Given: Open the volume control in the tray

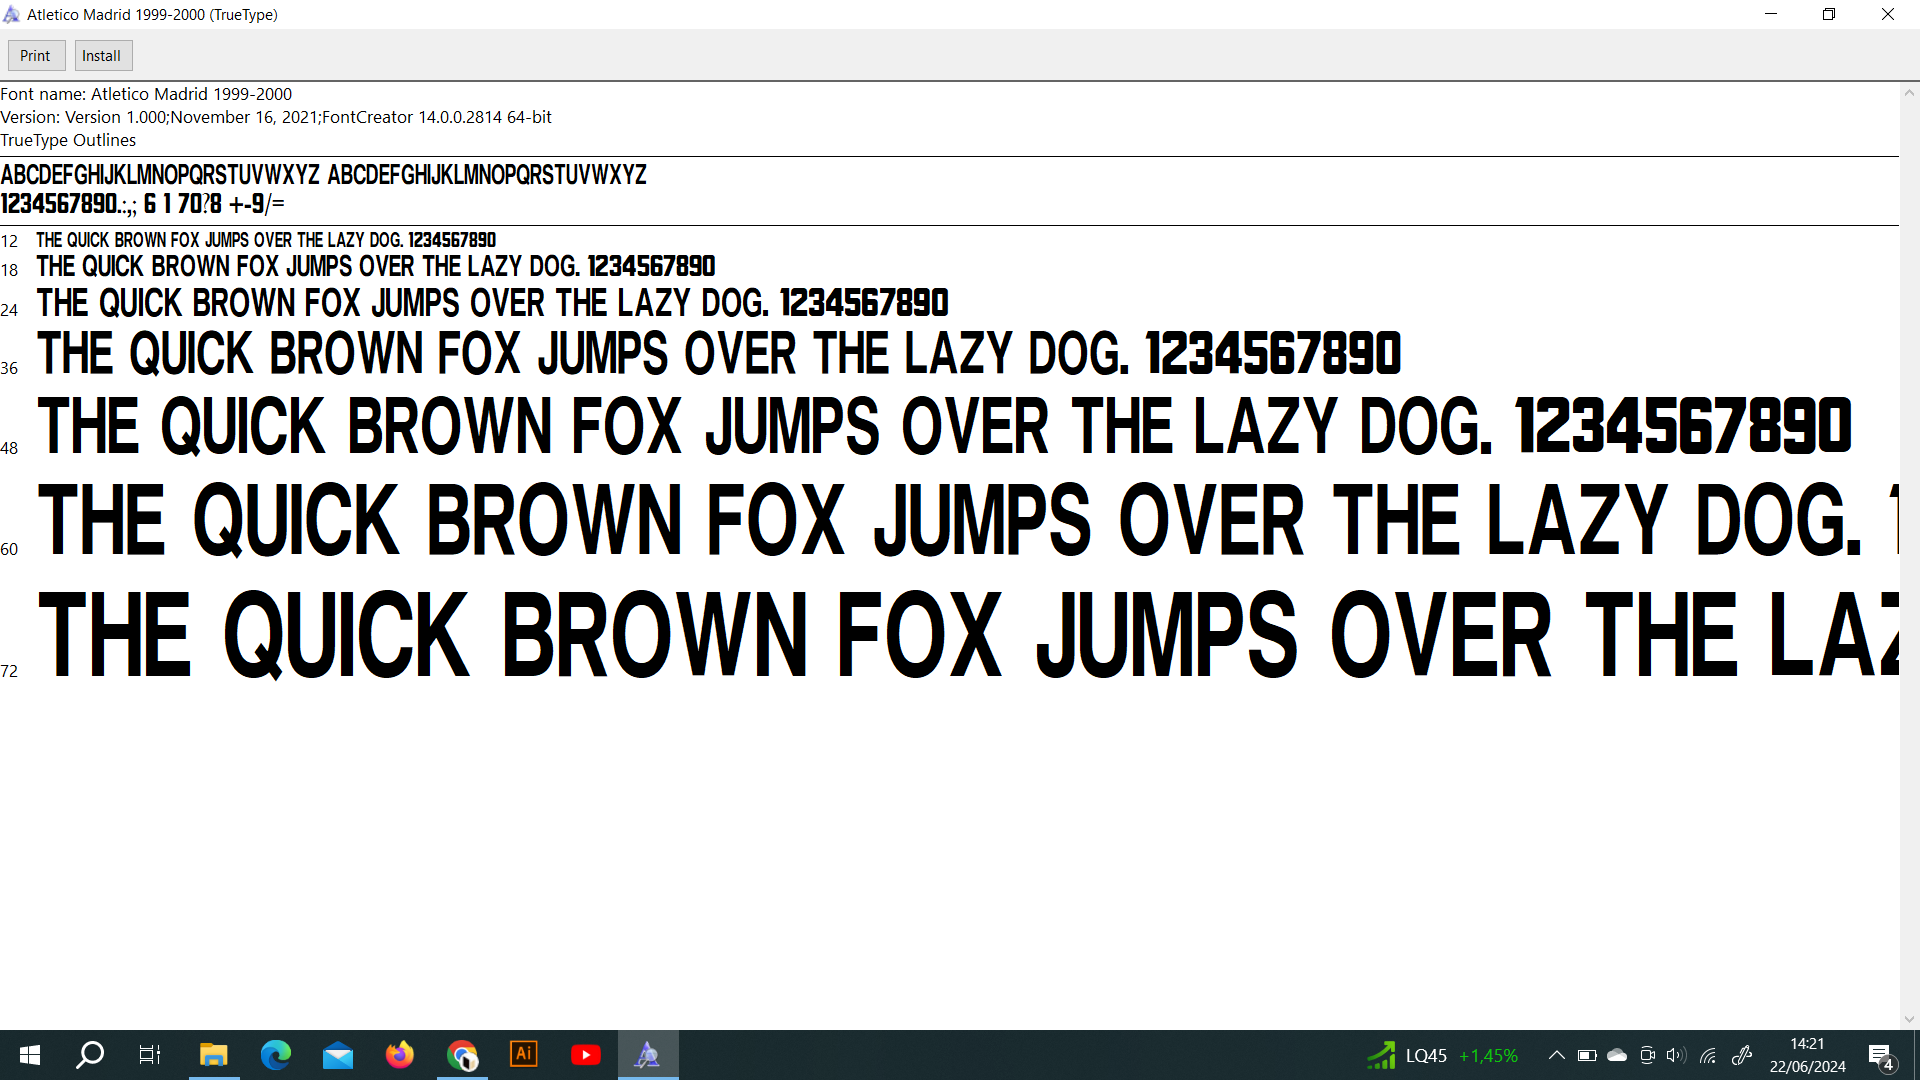Looking at the screenshot, I should tap(1677, 1055).
